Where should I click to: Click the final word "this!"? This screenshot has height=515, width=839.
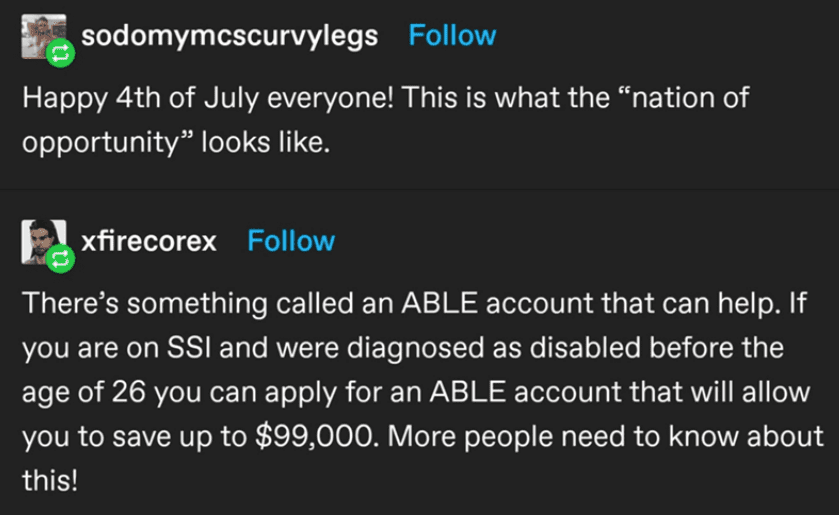(x=50, y=480)
